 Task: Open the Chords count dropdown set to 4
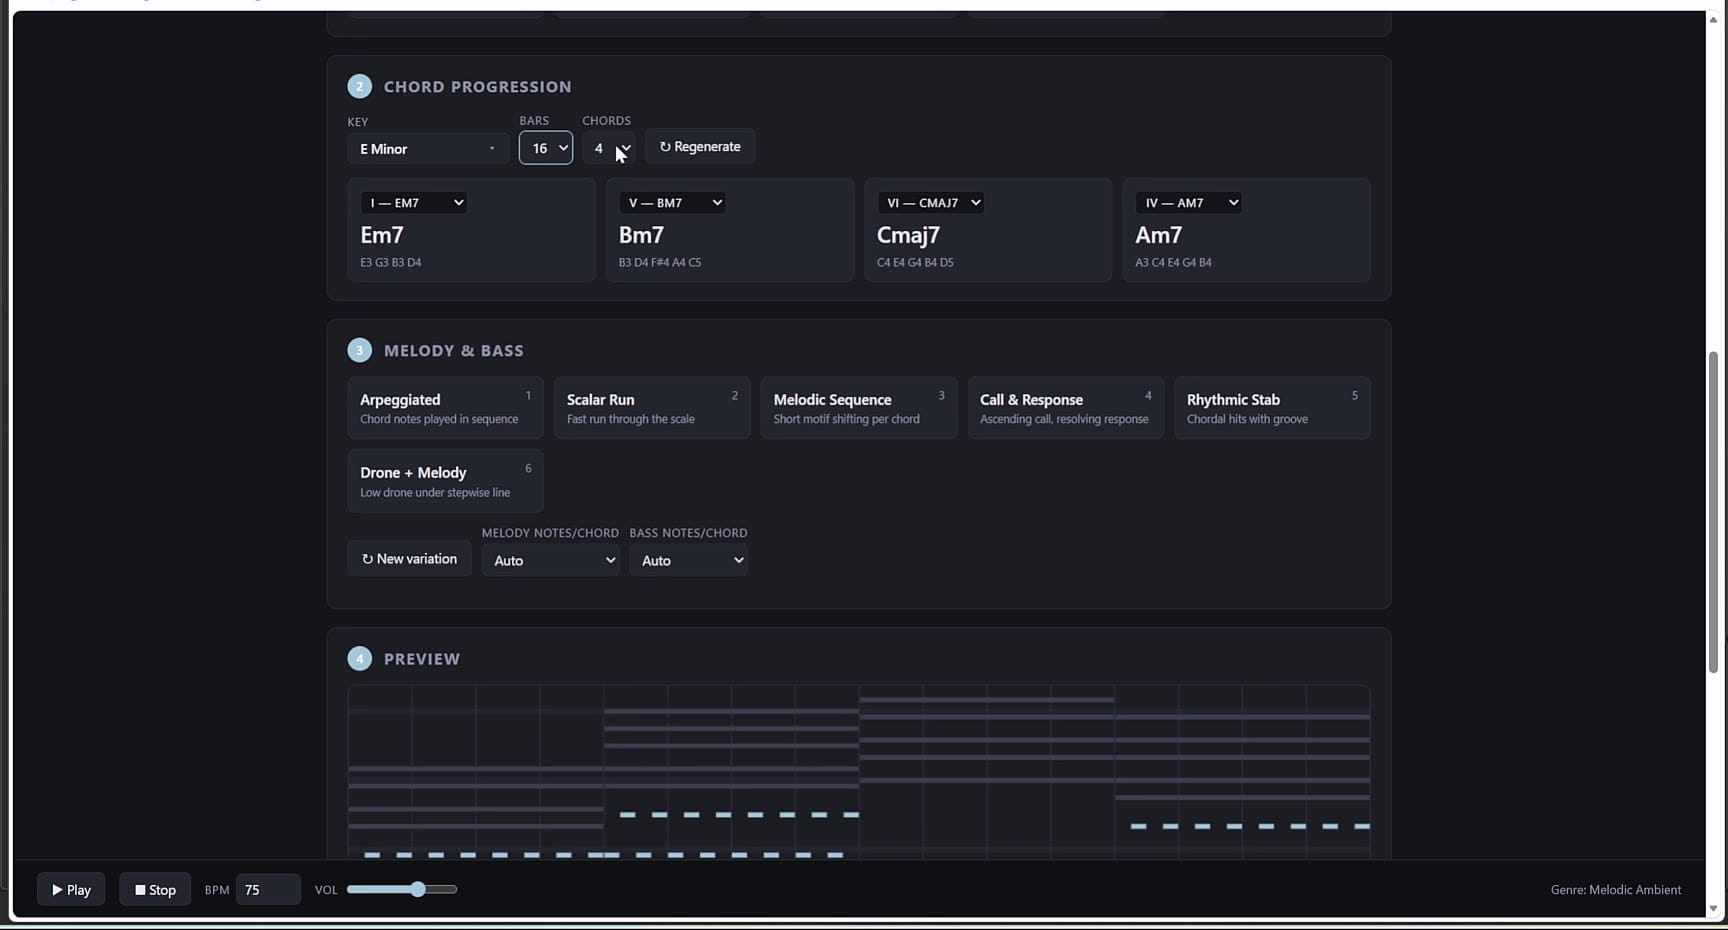[x=608, y=148]
